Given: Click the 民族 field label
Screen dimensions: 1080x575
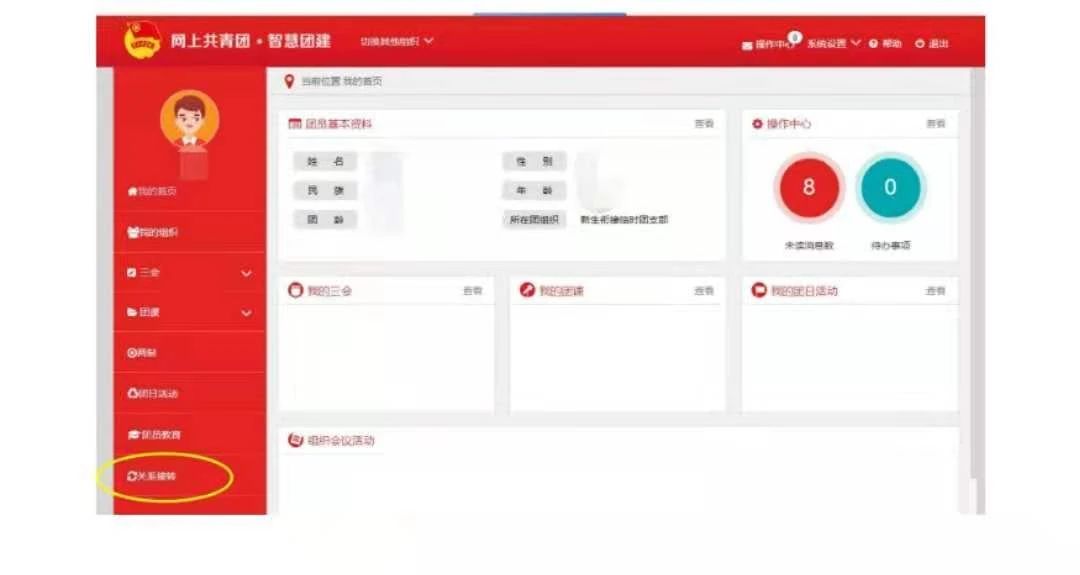Looking at the screenshot, I should pyautogui.click(x=325, y=191).
